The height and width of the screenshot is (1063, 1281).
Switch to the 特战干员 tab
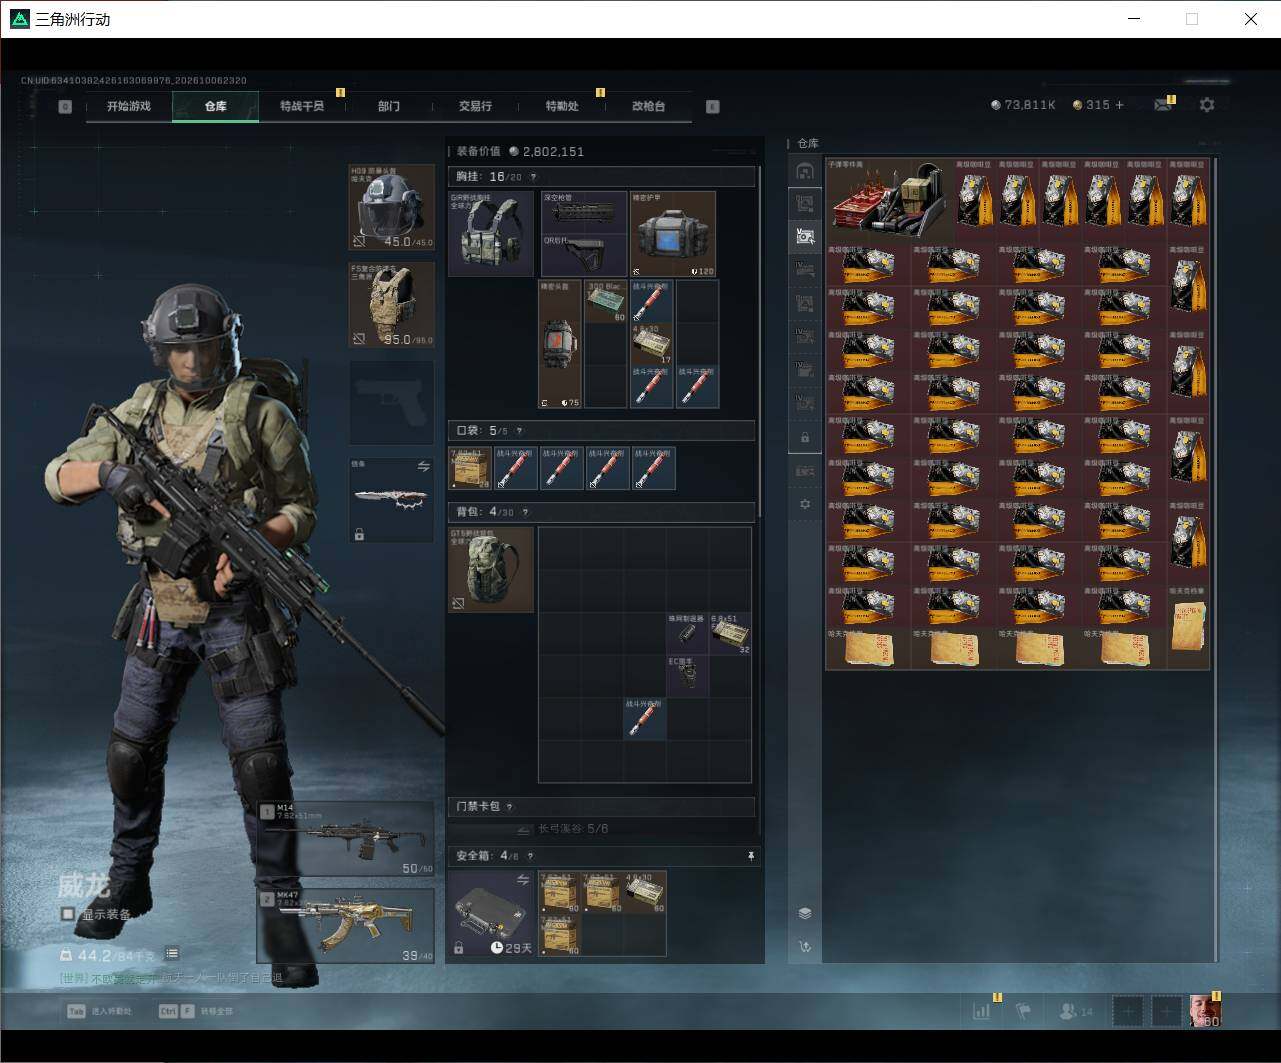coord(302,106)
